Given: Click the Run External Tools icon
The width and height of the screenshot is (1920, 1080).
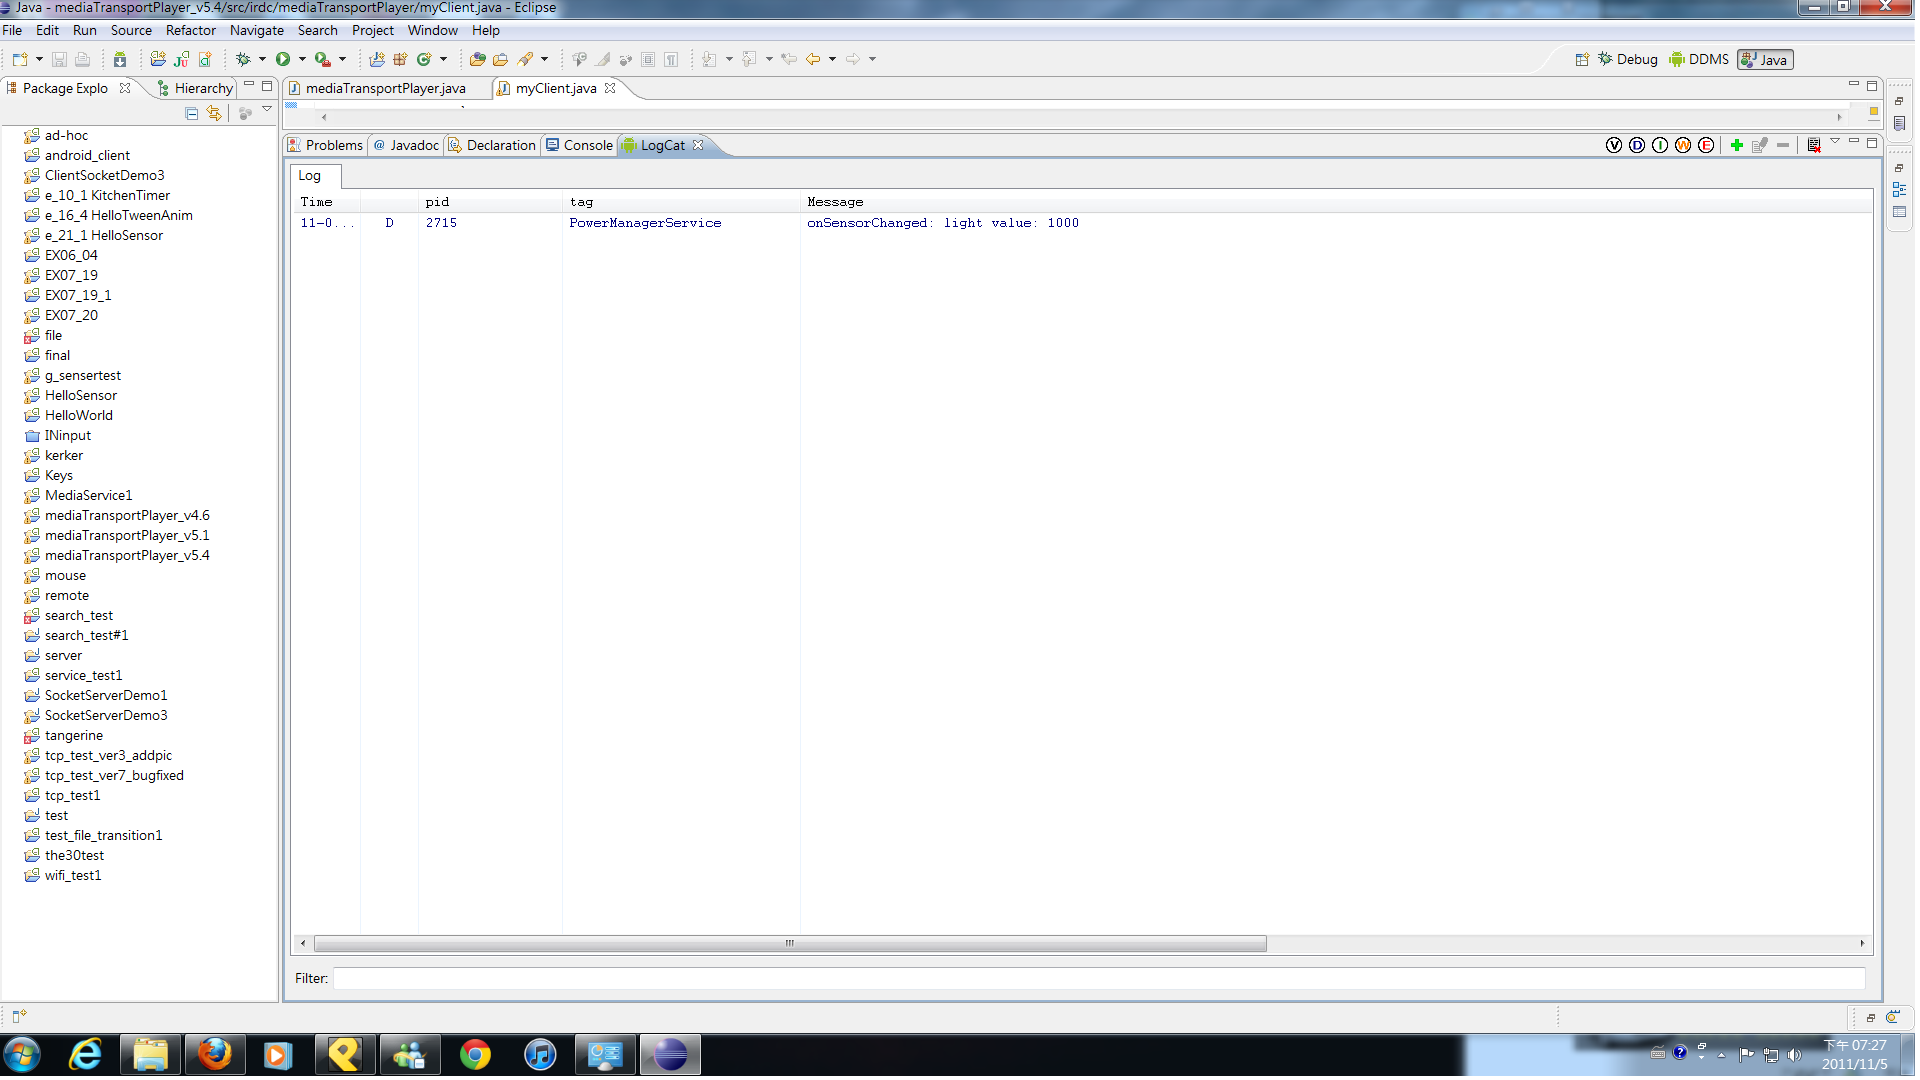Looking at the screenshot, I should (x=322, y=60).
